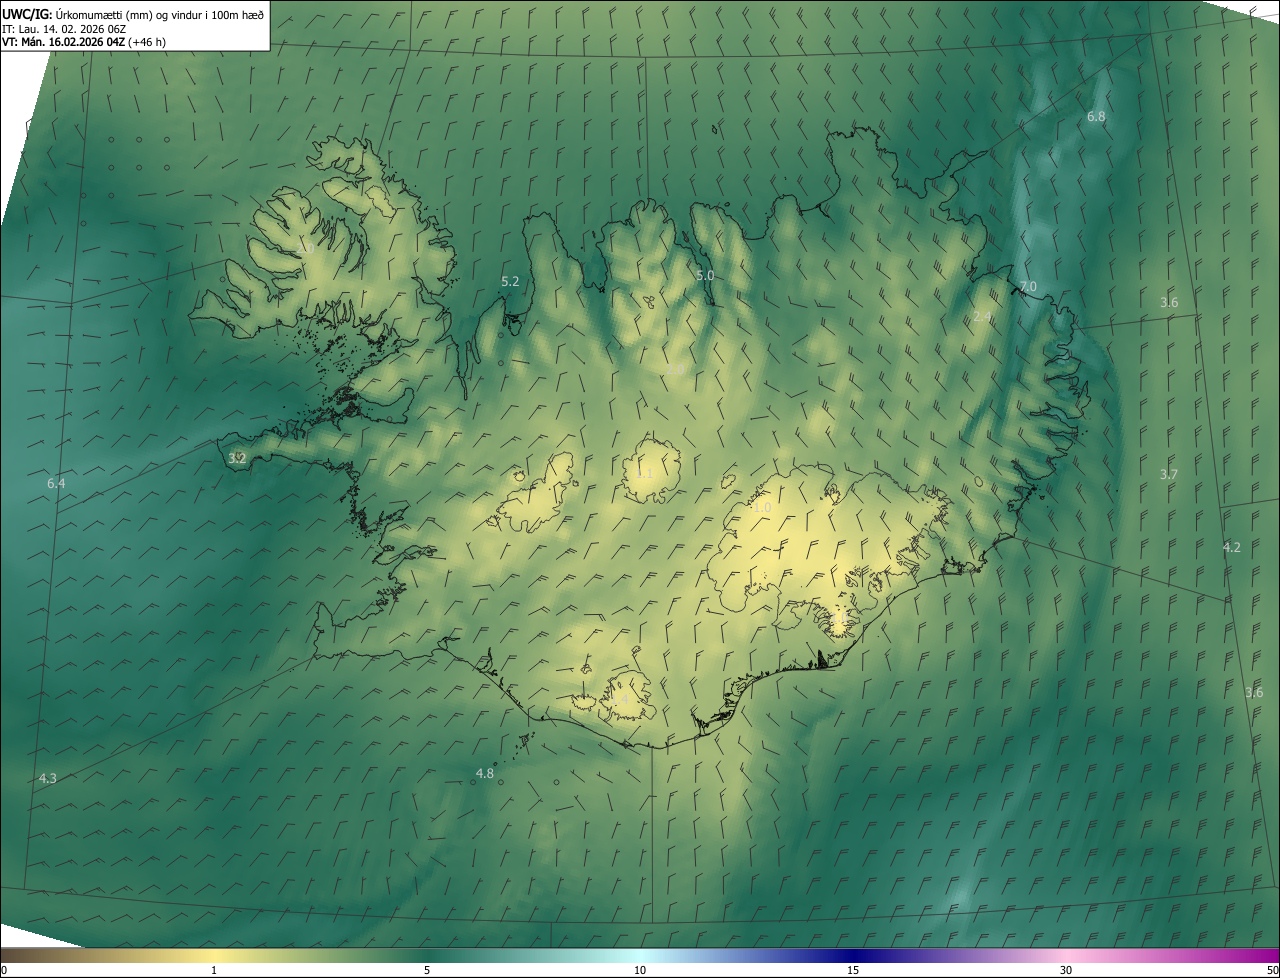The image size is (1280, 978).
Task: Pick the dark navy colorbar segment above 15
Action: pos(853,955)
